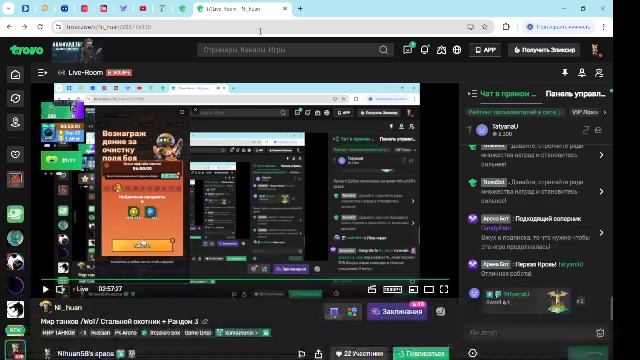Go to Home in left sidebar

(16, 74)
